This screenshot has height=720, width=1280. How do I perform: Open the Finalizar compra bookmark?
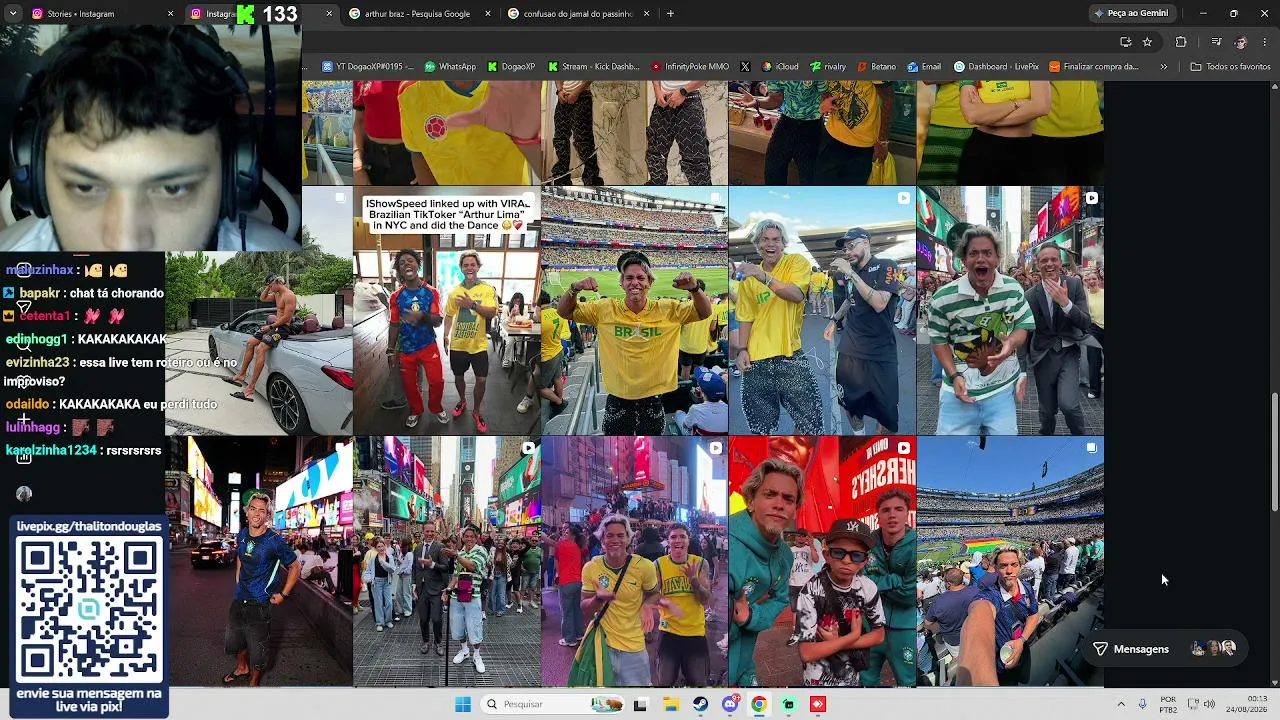coord(1094,67)
